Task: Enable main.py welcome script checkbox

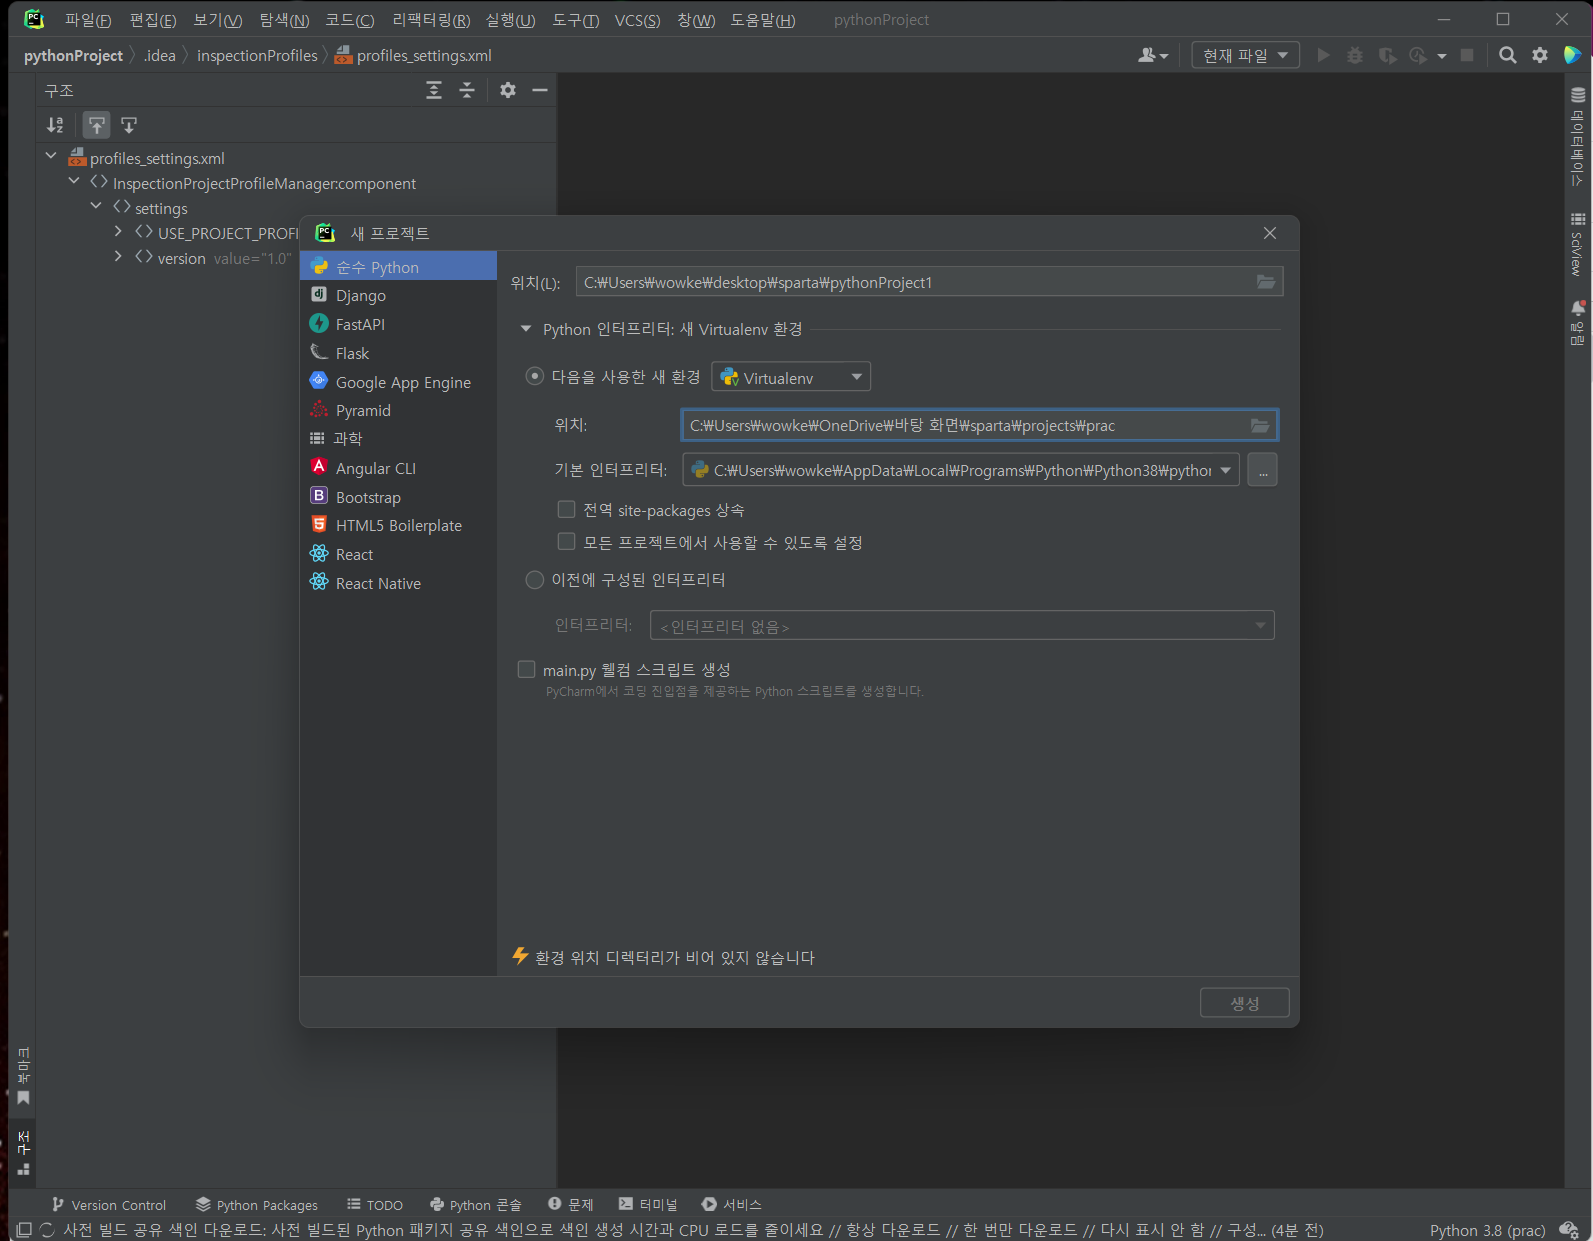Action: point(526,670)
